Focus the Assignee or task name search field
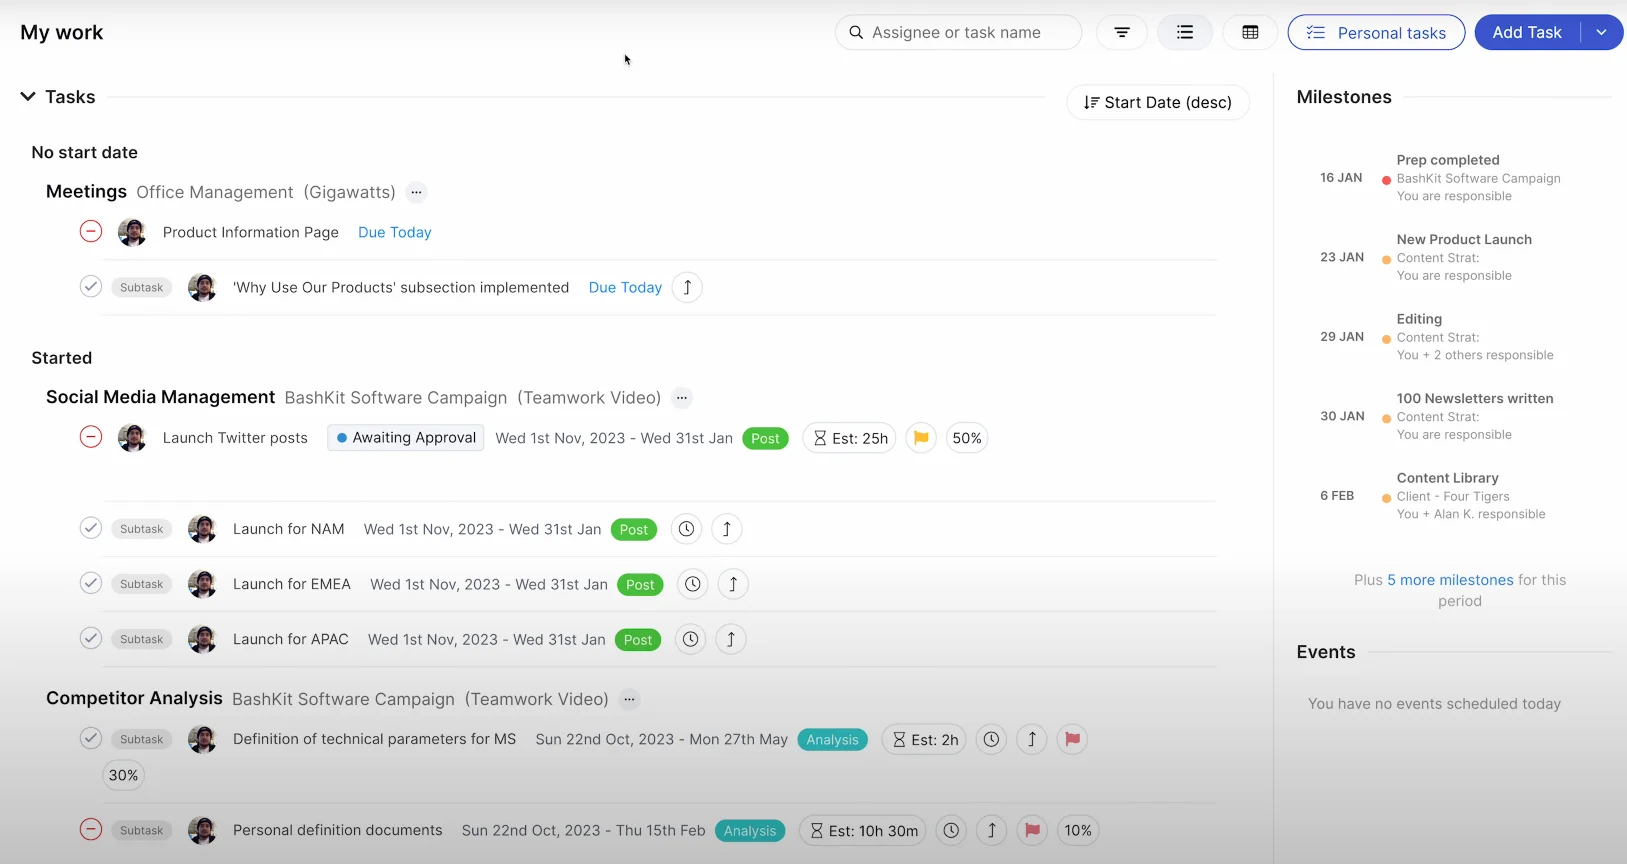Image resolution: width=1627 pixels, height=864 pixels. [x=958, y=32]
